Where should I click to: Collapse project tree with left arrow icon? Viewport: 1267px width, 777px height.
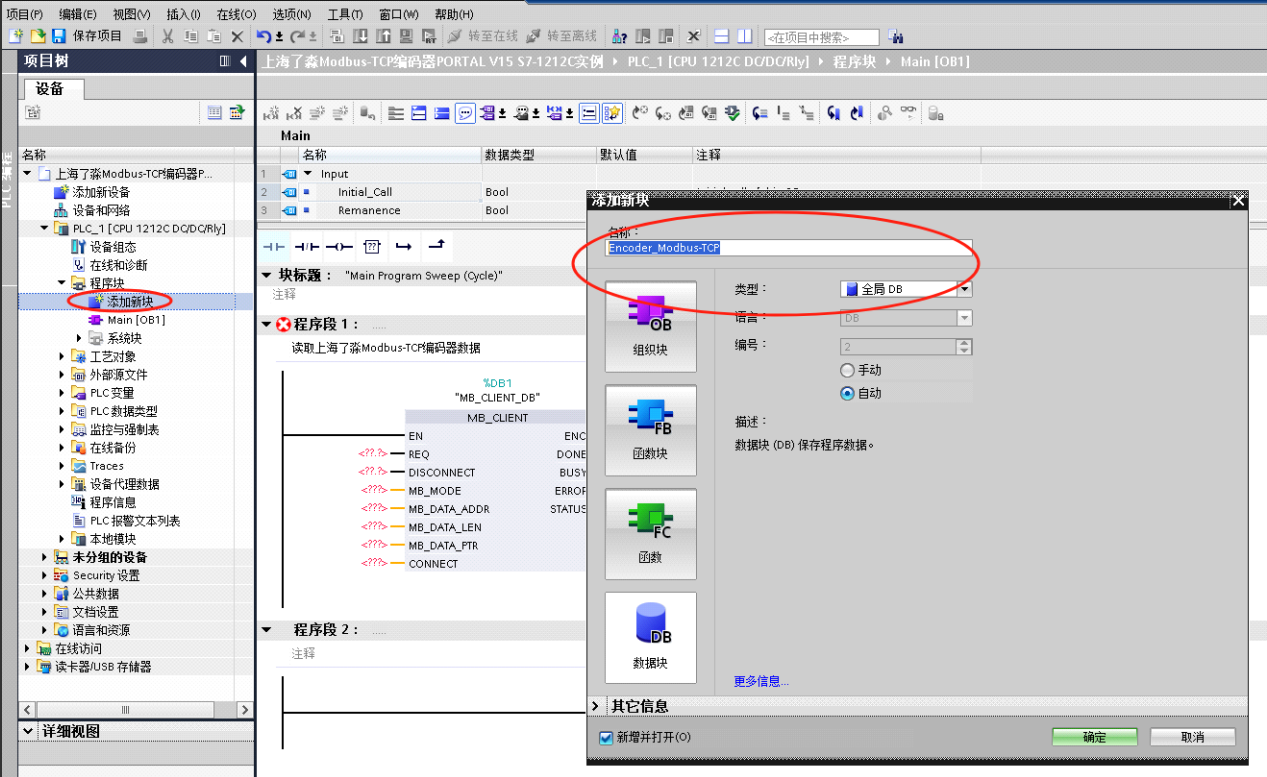pyautogui.click(x=243, y=62)
